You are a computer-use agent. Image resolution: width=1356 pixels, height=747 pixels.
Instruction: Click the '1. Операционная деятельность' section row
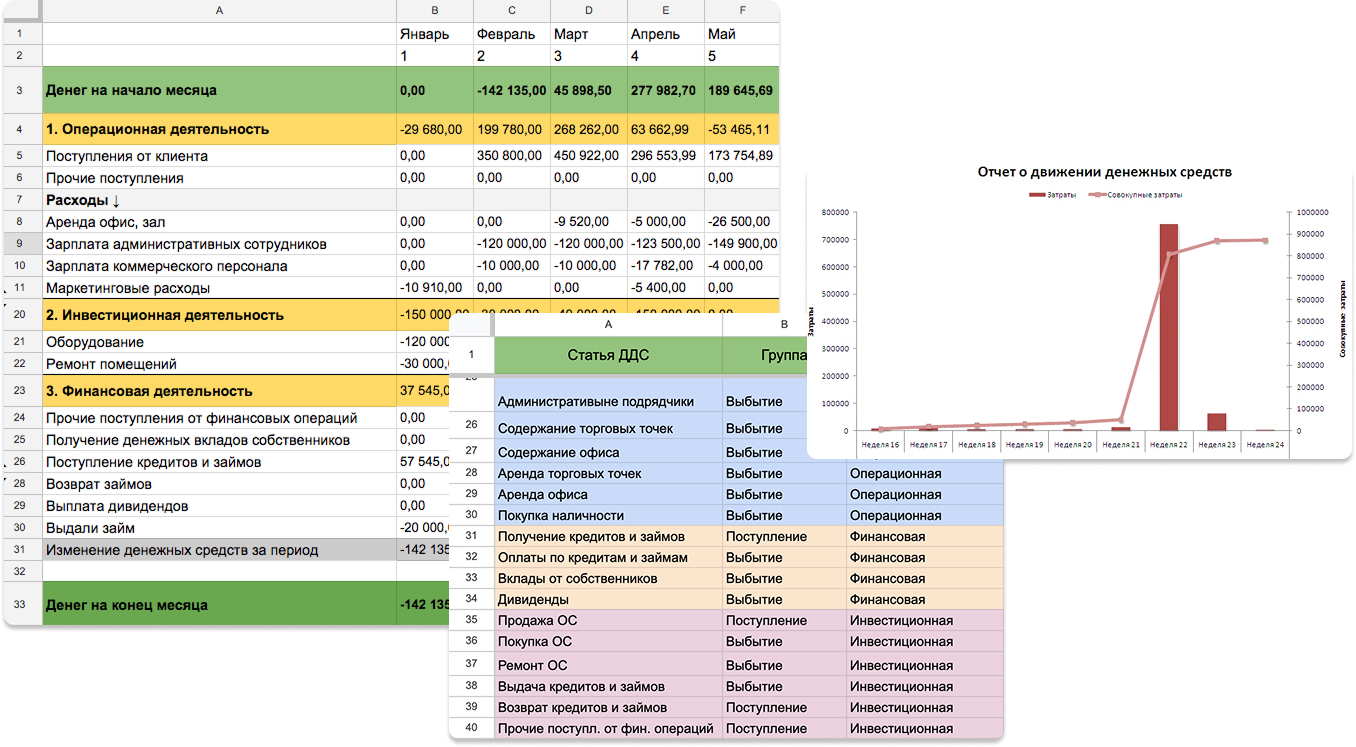219,129
